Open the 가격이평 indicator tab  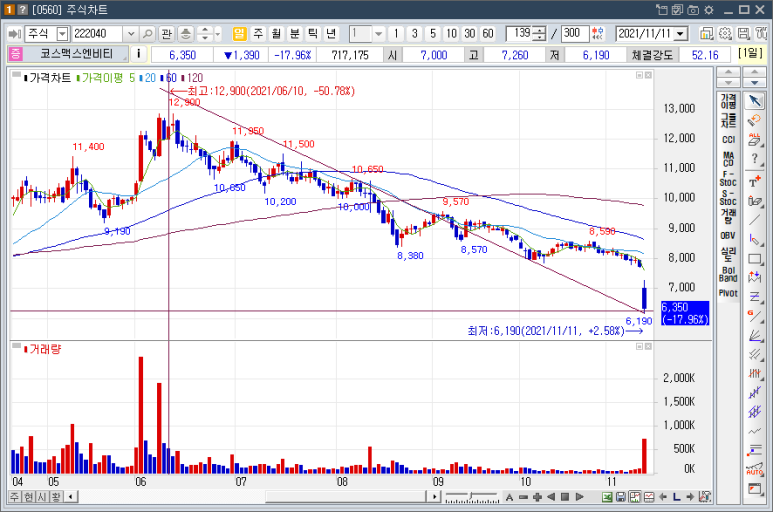[728, 101]
